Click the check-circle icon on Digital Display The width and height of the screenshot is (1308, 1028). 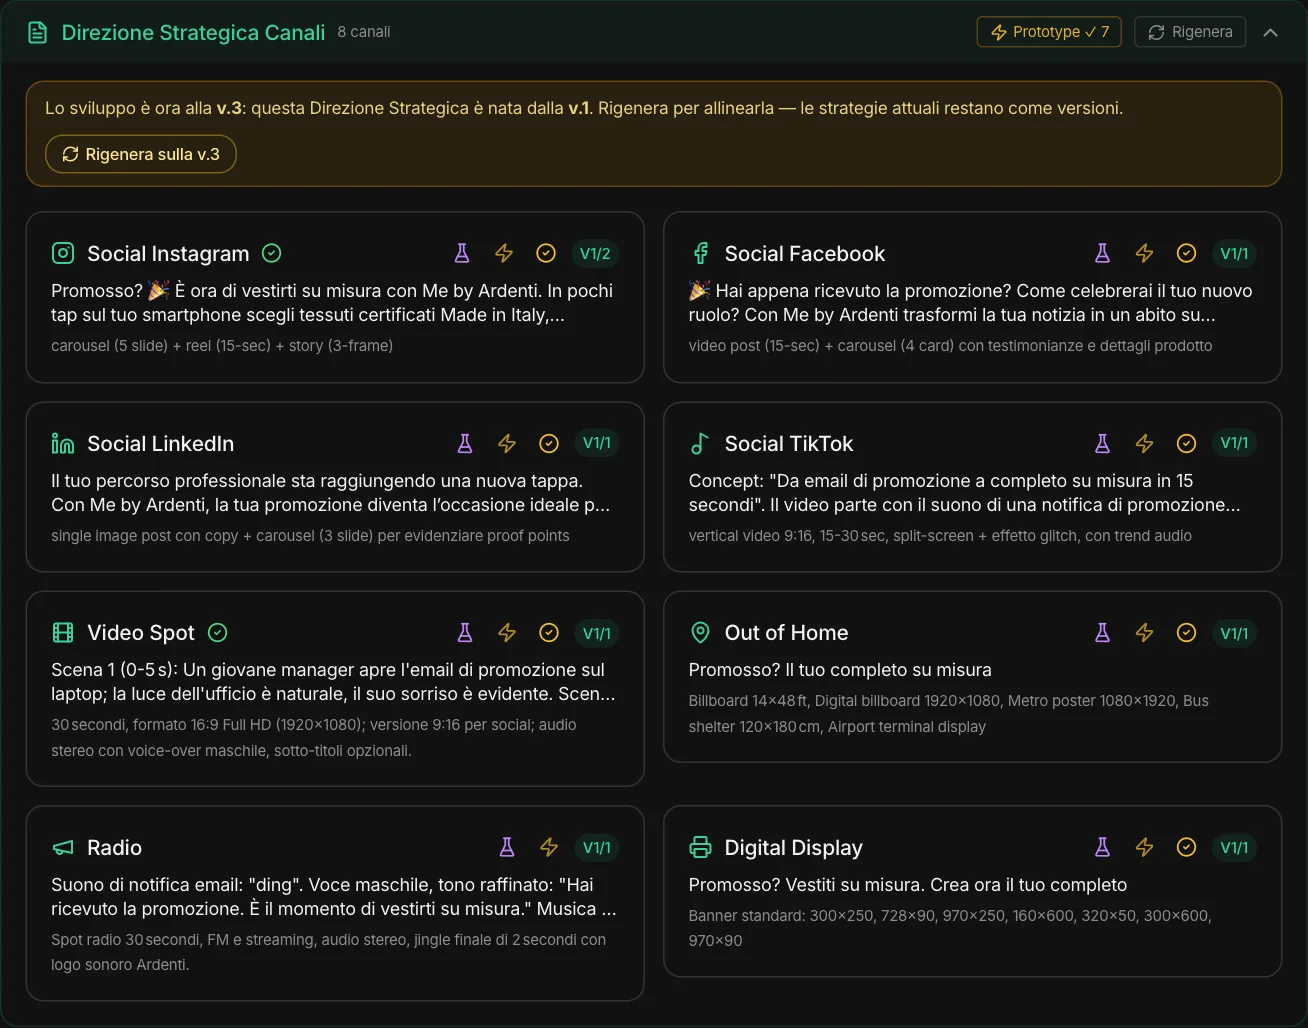coord(1186,847)
